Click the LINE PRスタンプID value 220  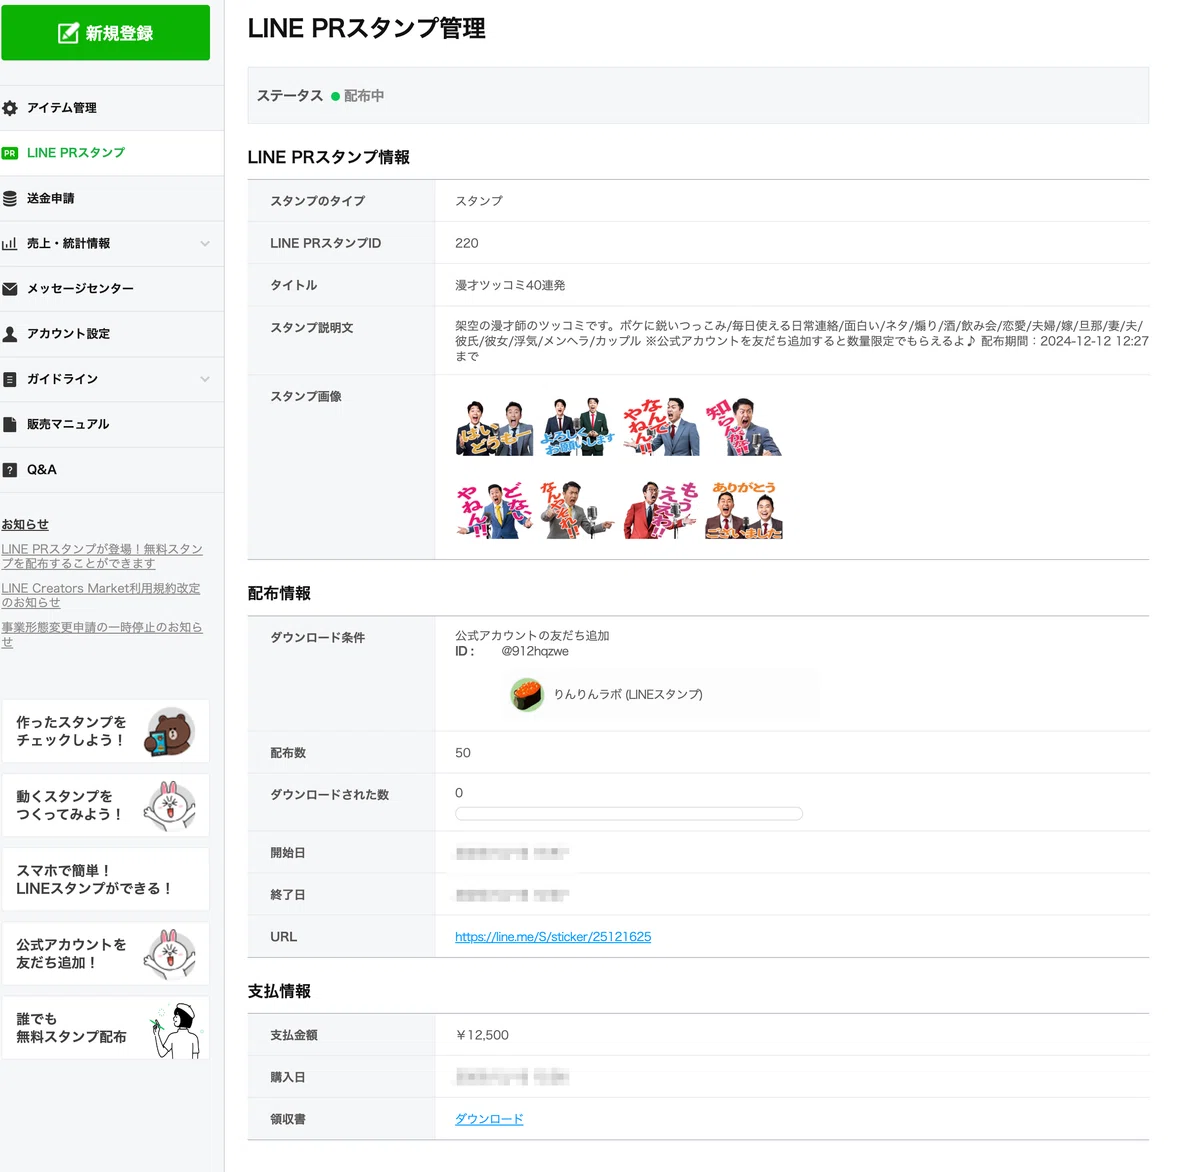(x=467, y=243)
